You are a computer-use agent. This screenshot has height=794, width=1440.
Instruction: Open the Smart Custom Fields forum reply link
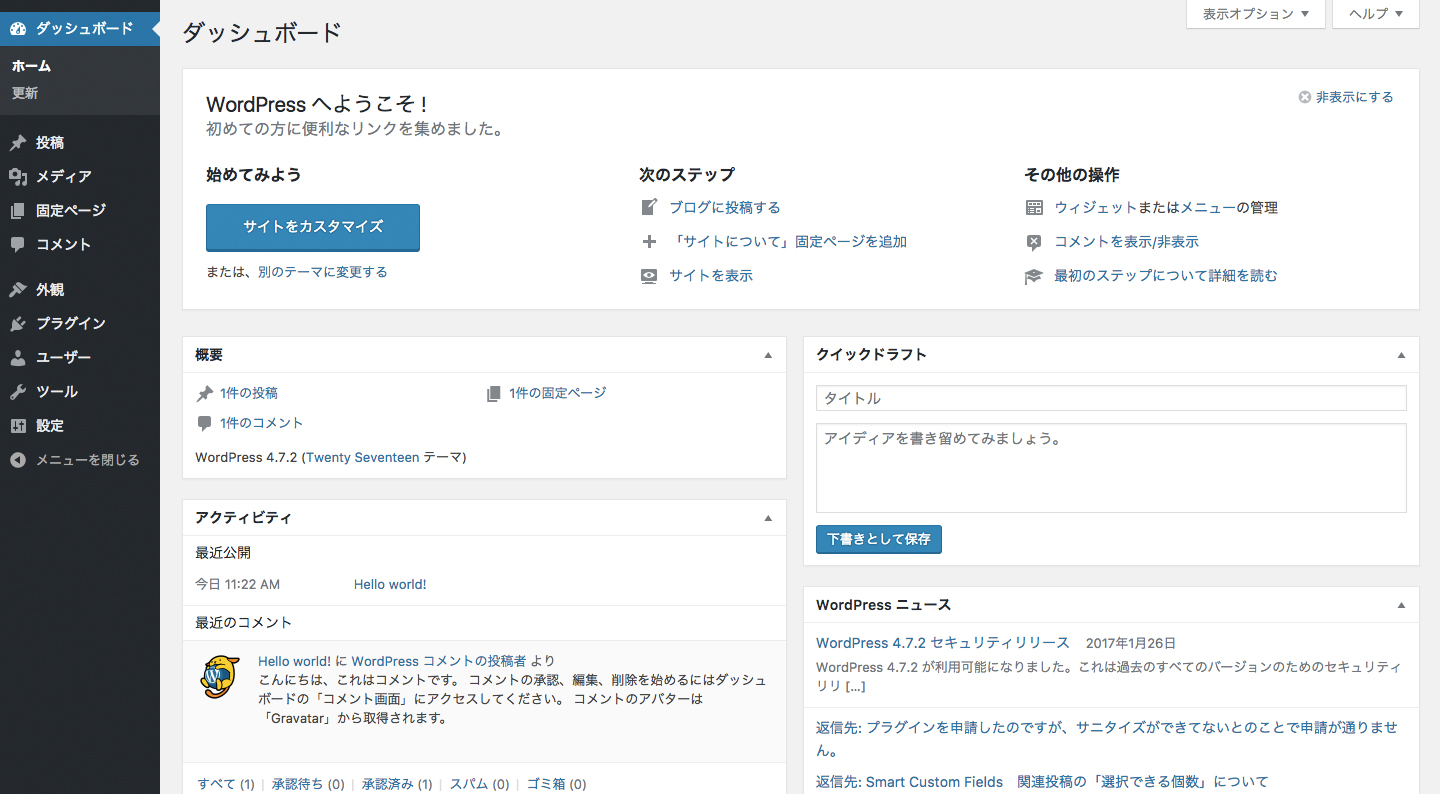[x=1042, y=782]
